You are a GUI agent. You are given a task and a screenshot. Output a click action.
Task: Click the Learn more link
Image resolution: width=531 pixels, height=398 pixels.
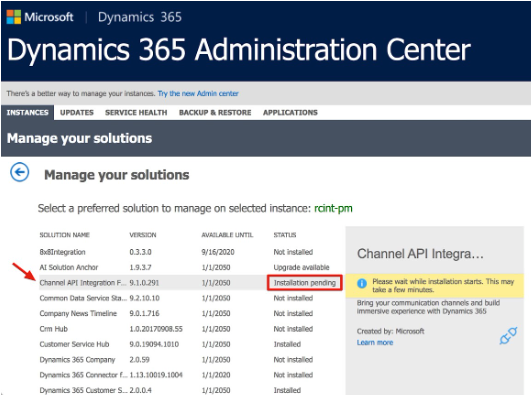pyautogui.click(x=375, y=342)
